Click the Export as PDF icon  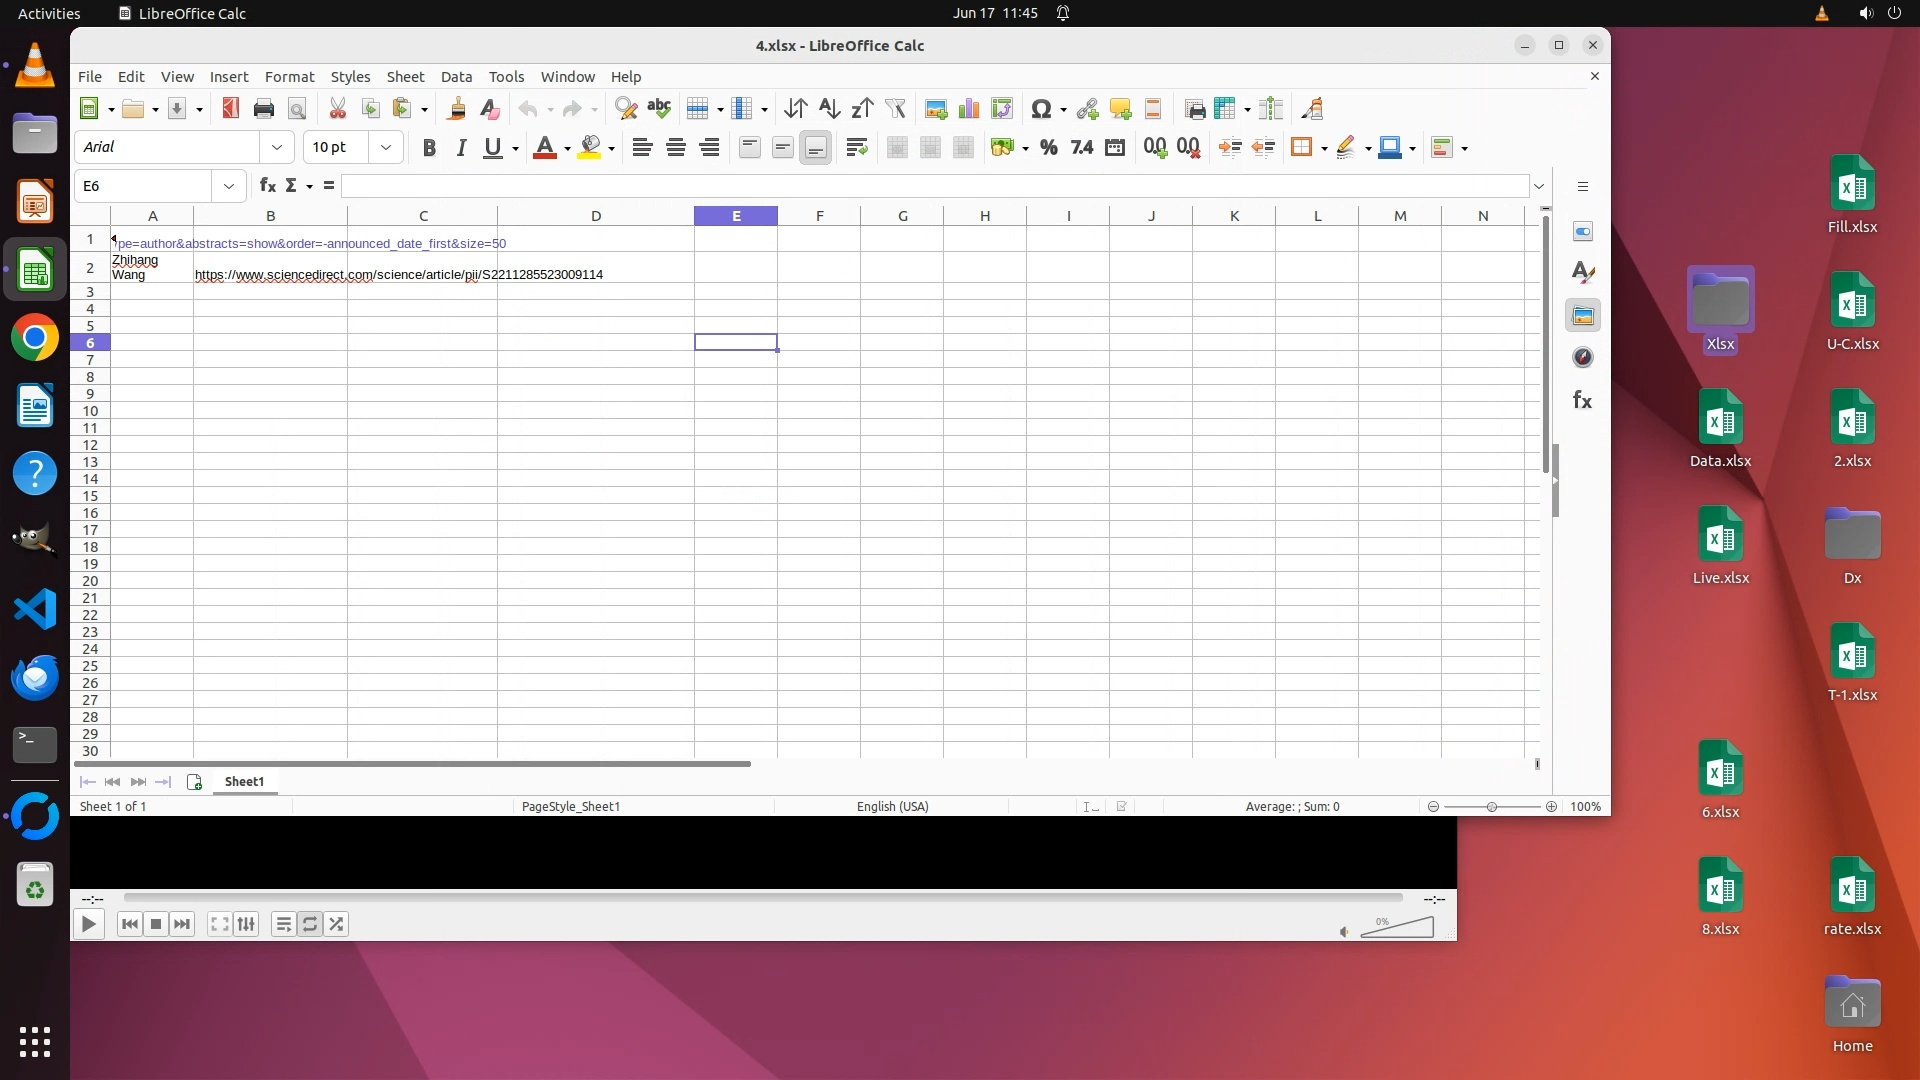click(x=231, y=109)
